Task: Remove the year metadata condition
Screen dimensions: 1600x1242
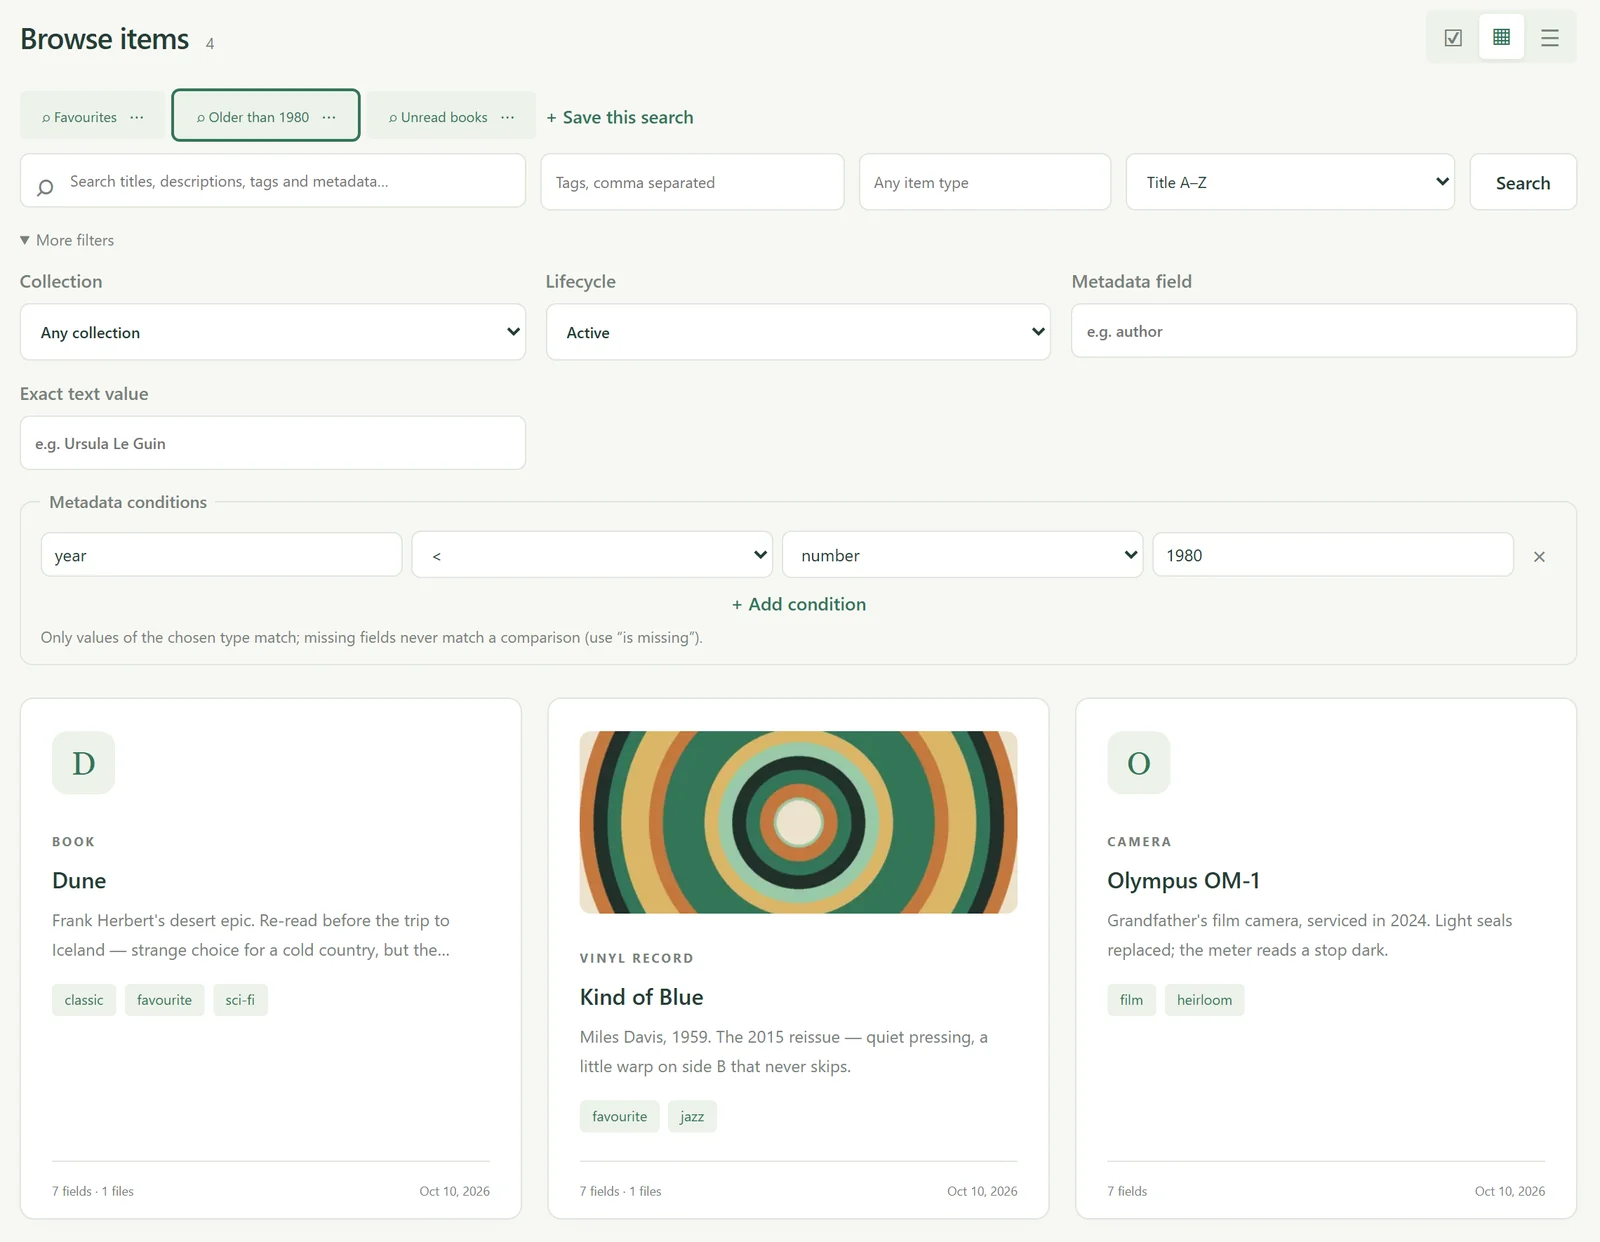Action: [x=1539, y=556]
